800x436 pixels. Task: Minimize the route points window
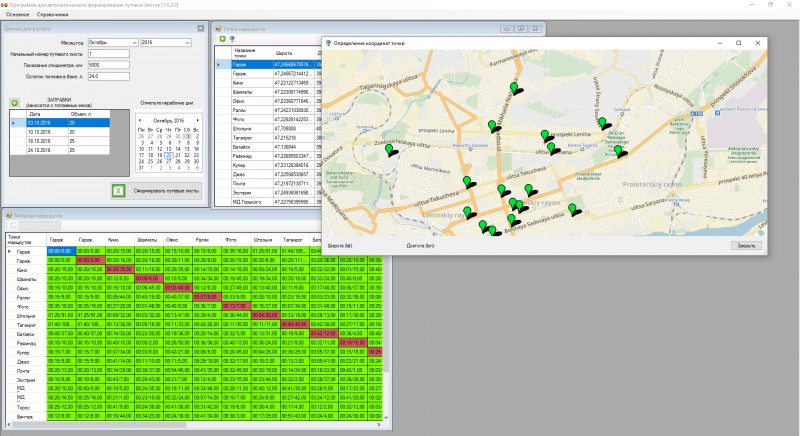click(507, 29)
